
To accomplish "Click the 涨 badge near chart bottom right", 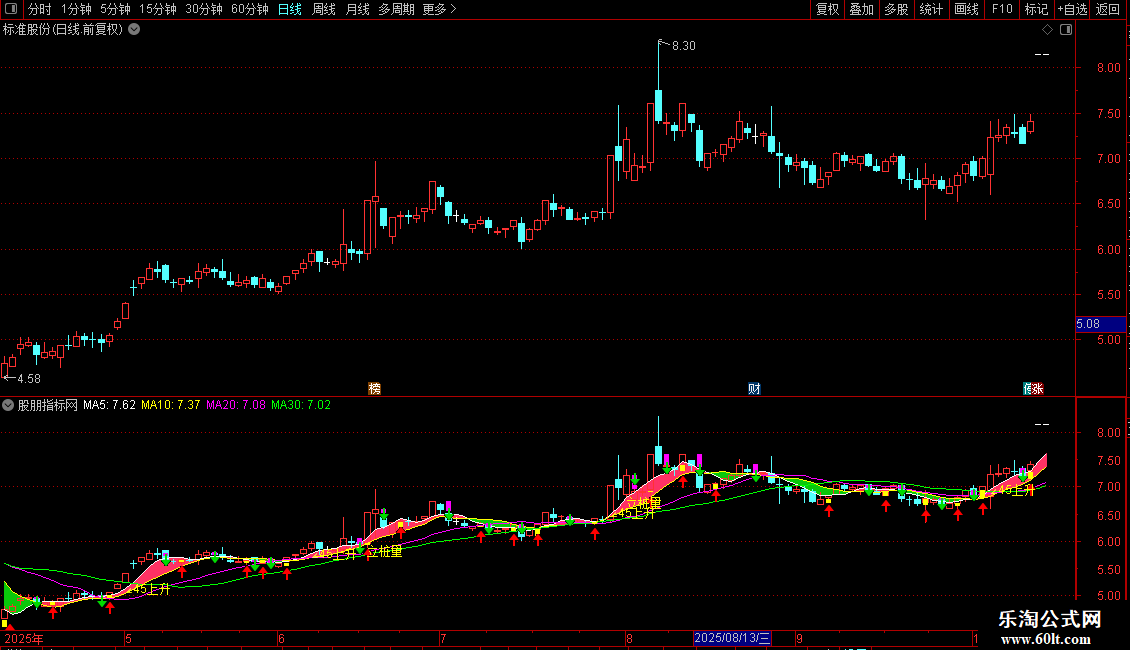I will [1038, 388].
